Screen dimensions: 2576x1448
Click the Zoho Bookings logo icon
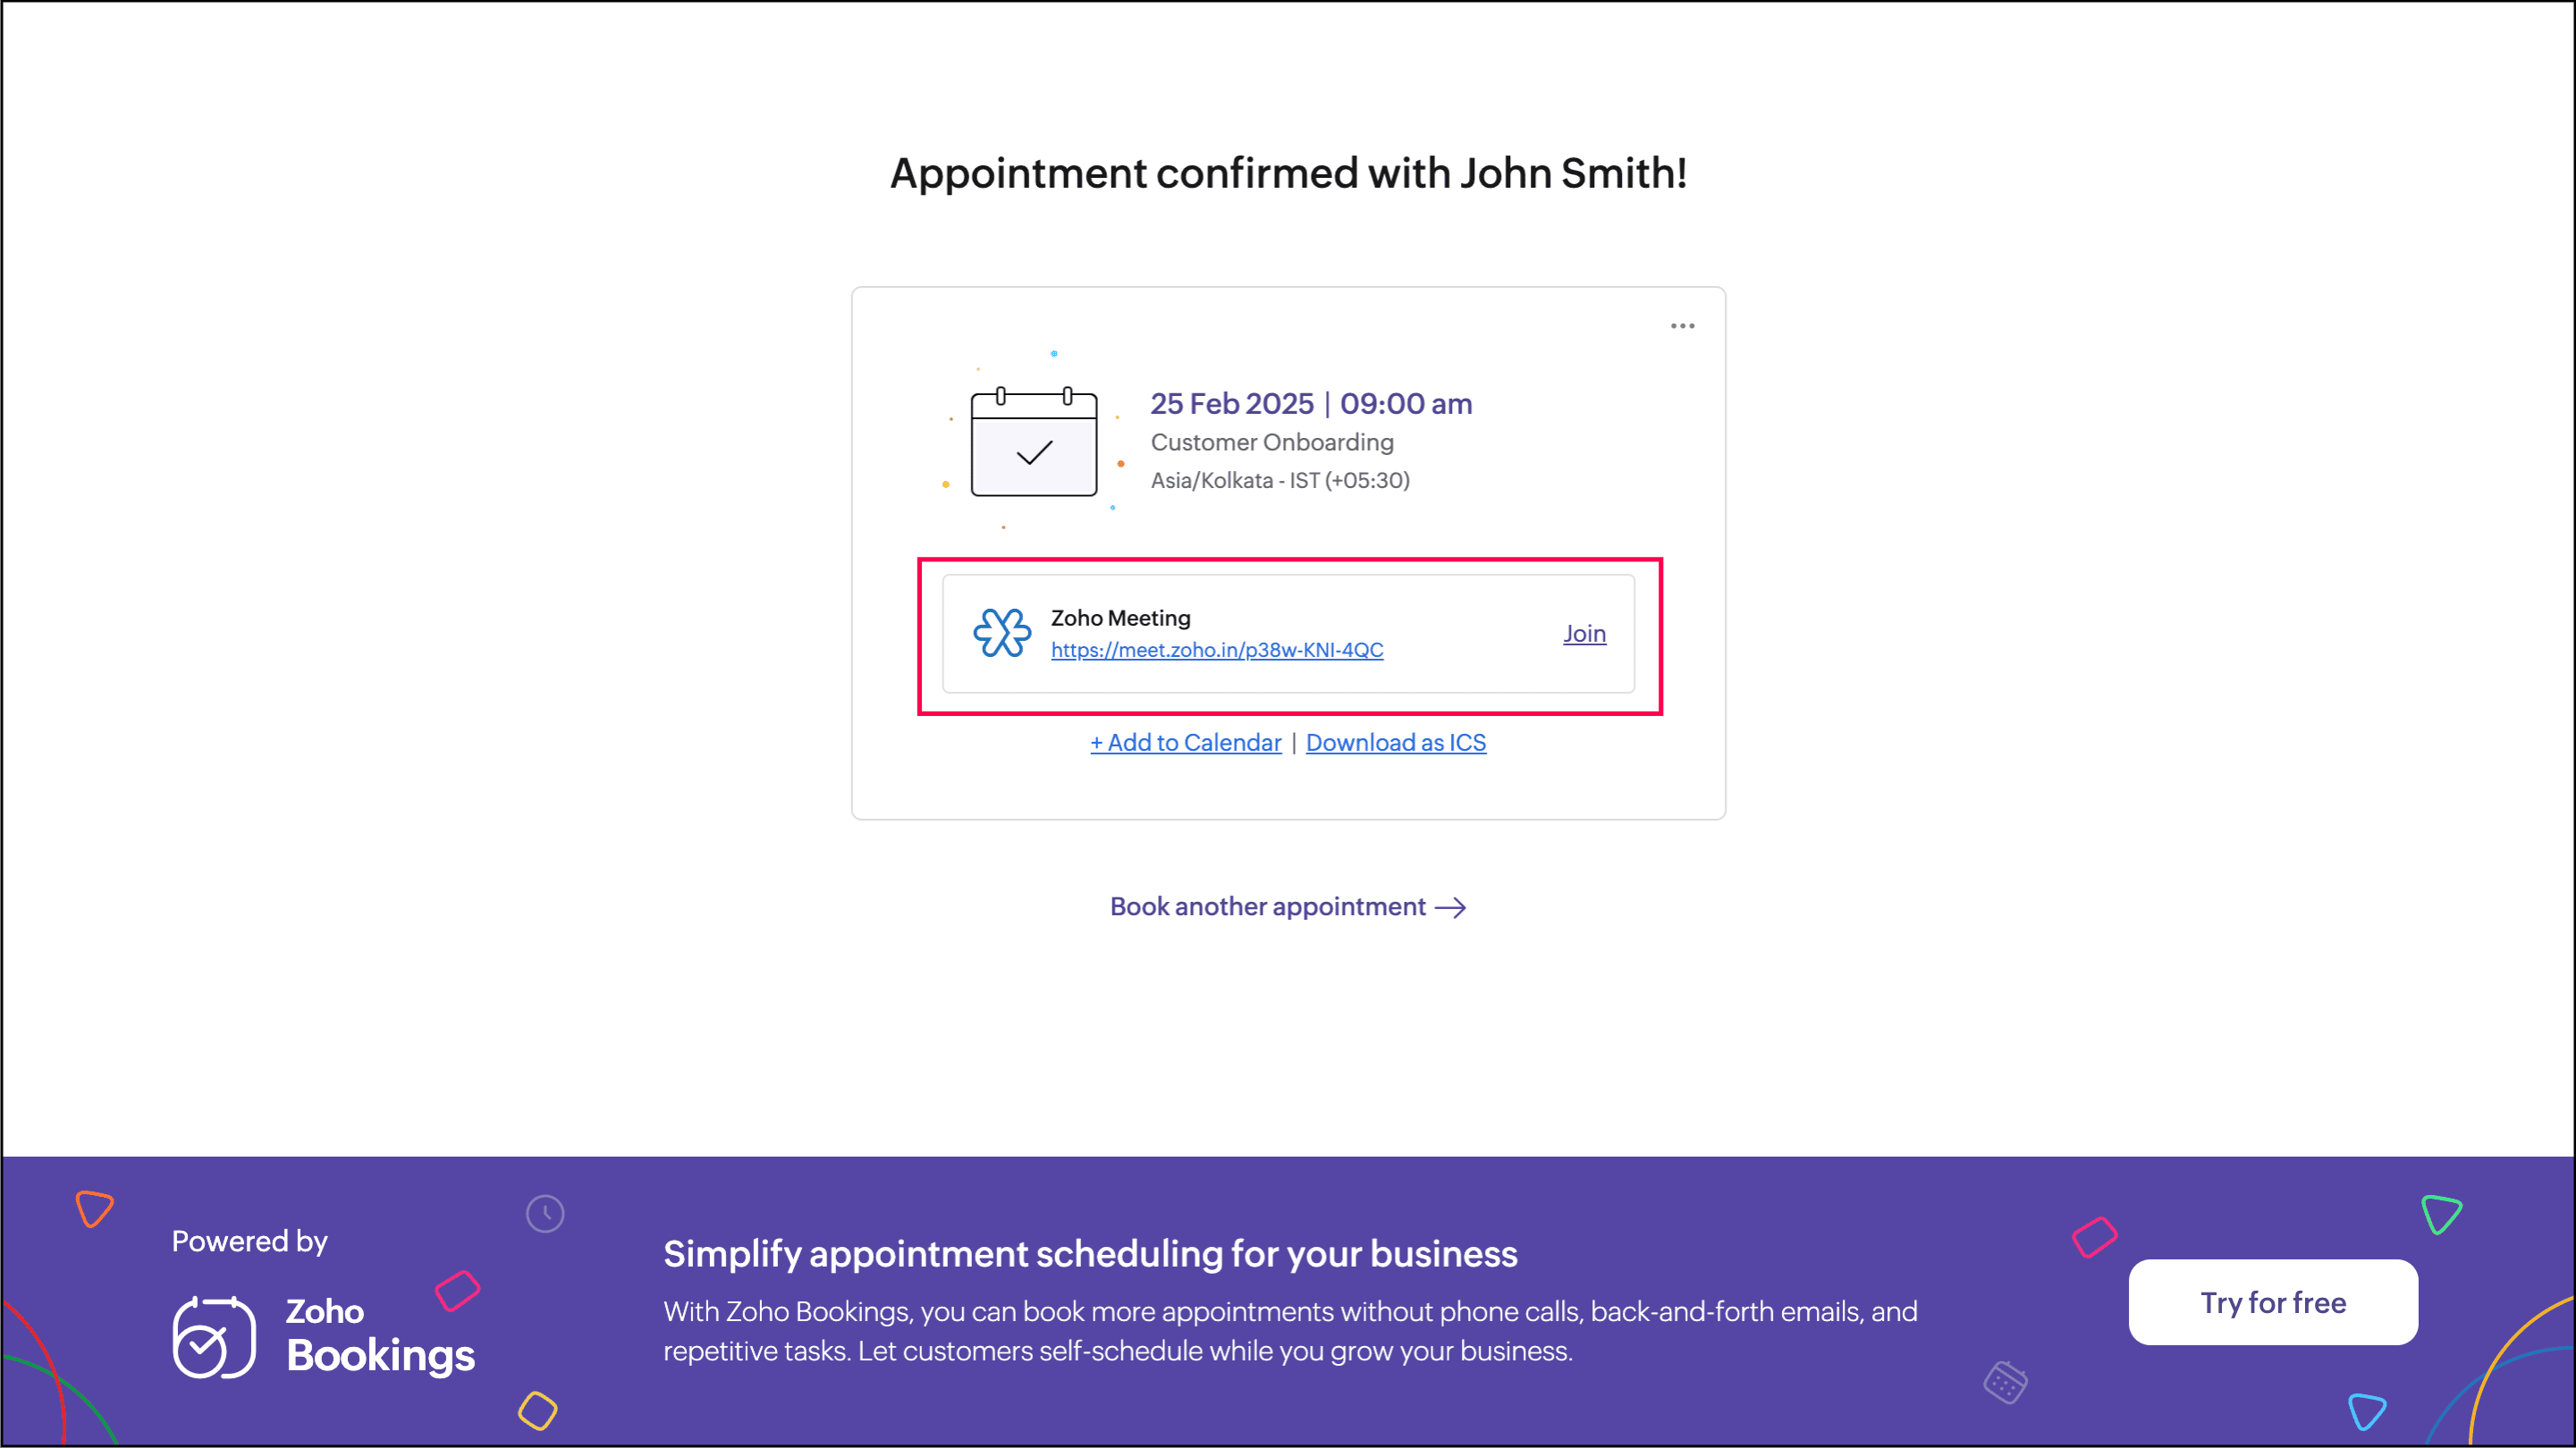(x=213, y=1337)
